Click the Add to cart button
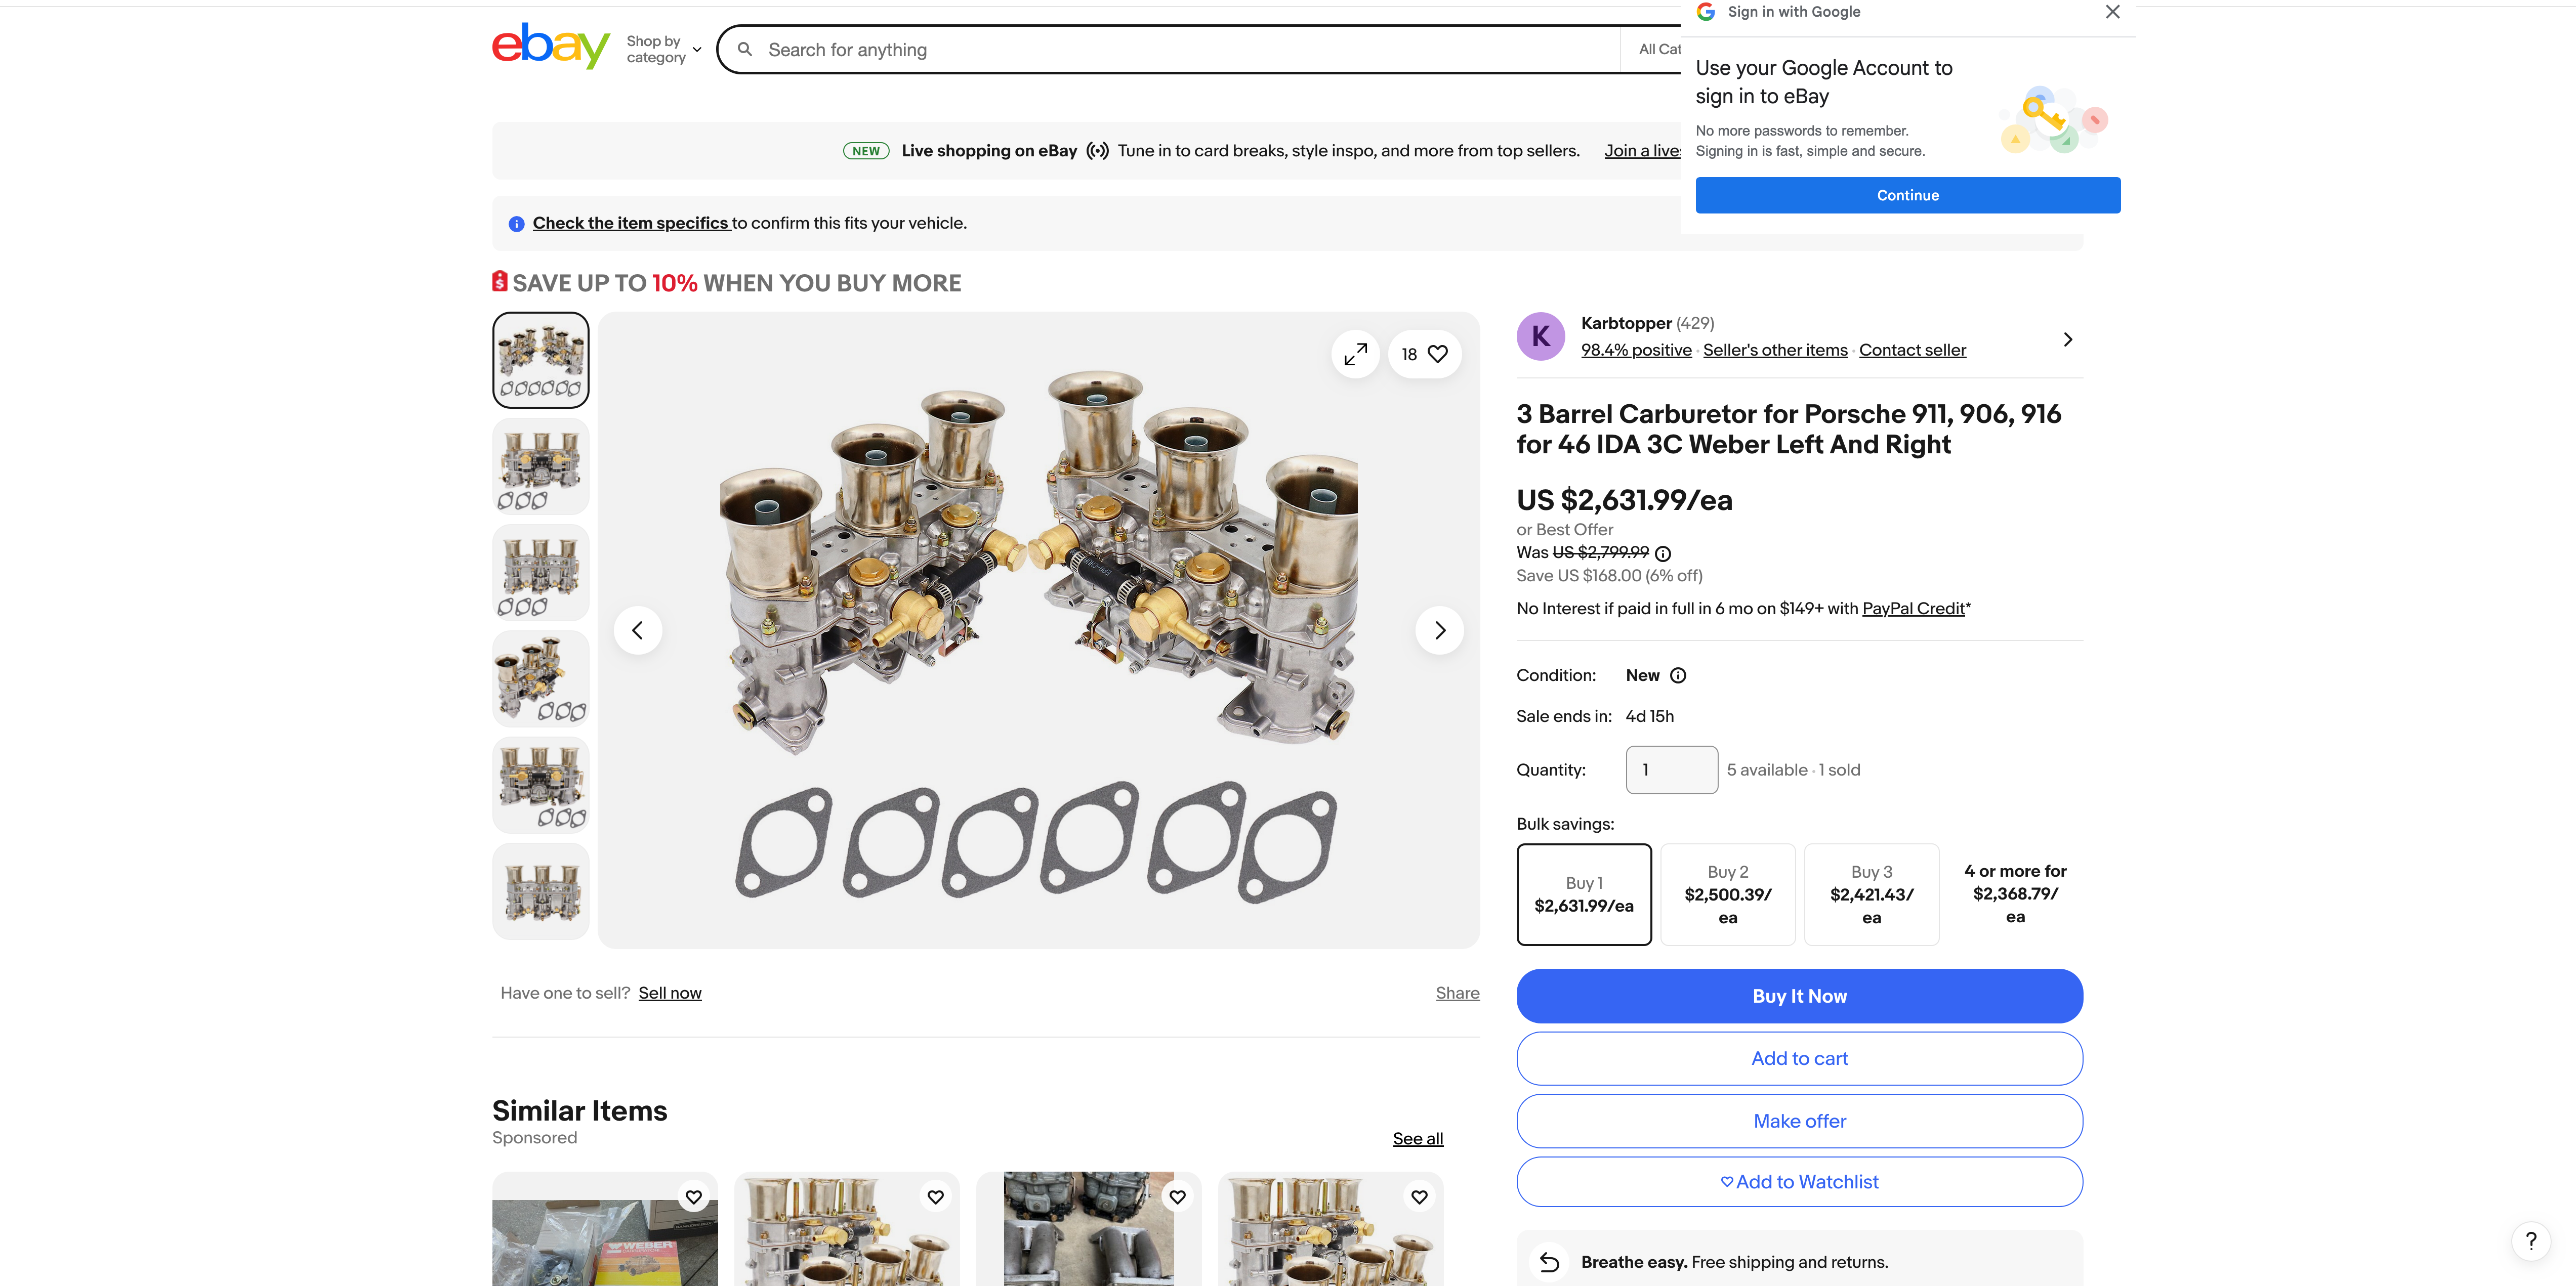This screenshot has height=1286, width=2576. tap(1799, 1058)
